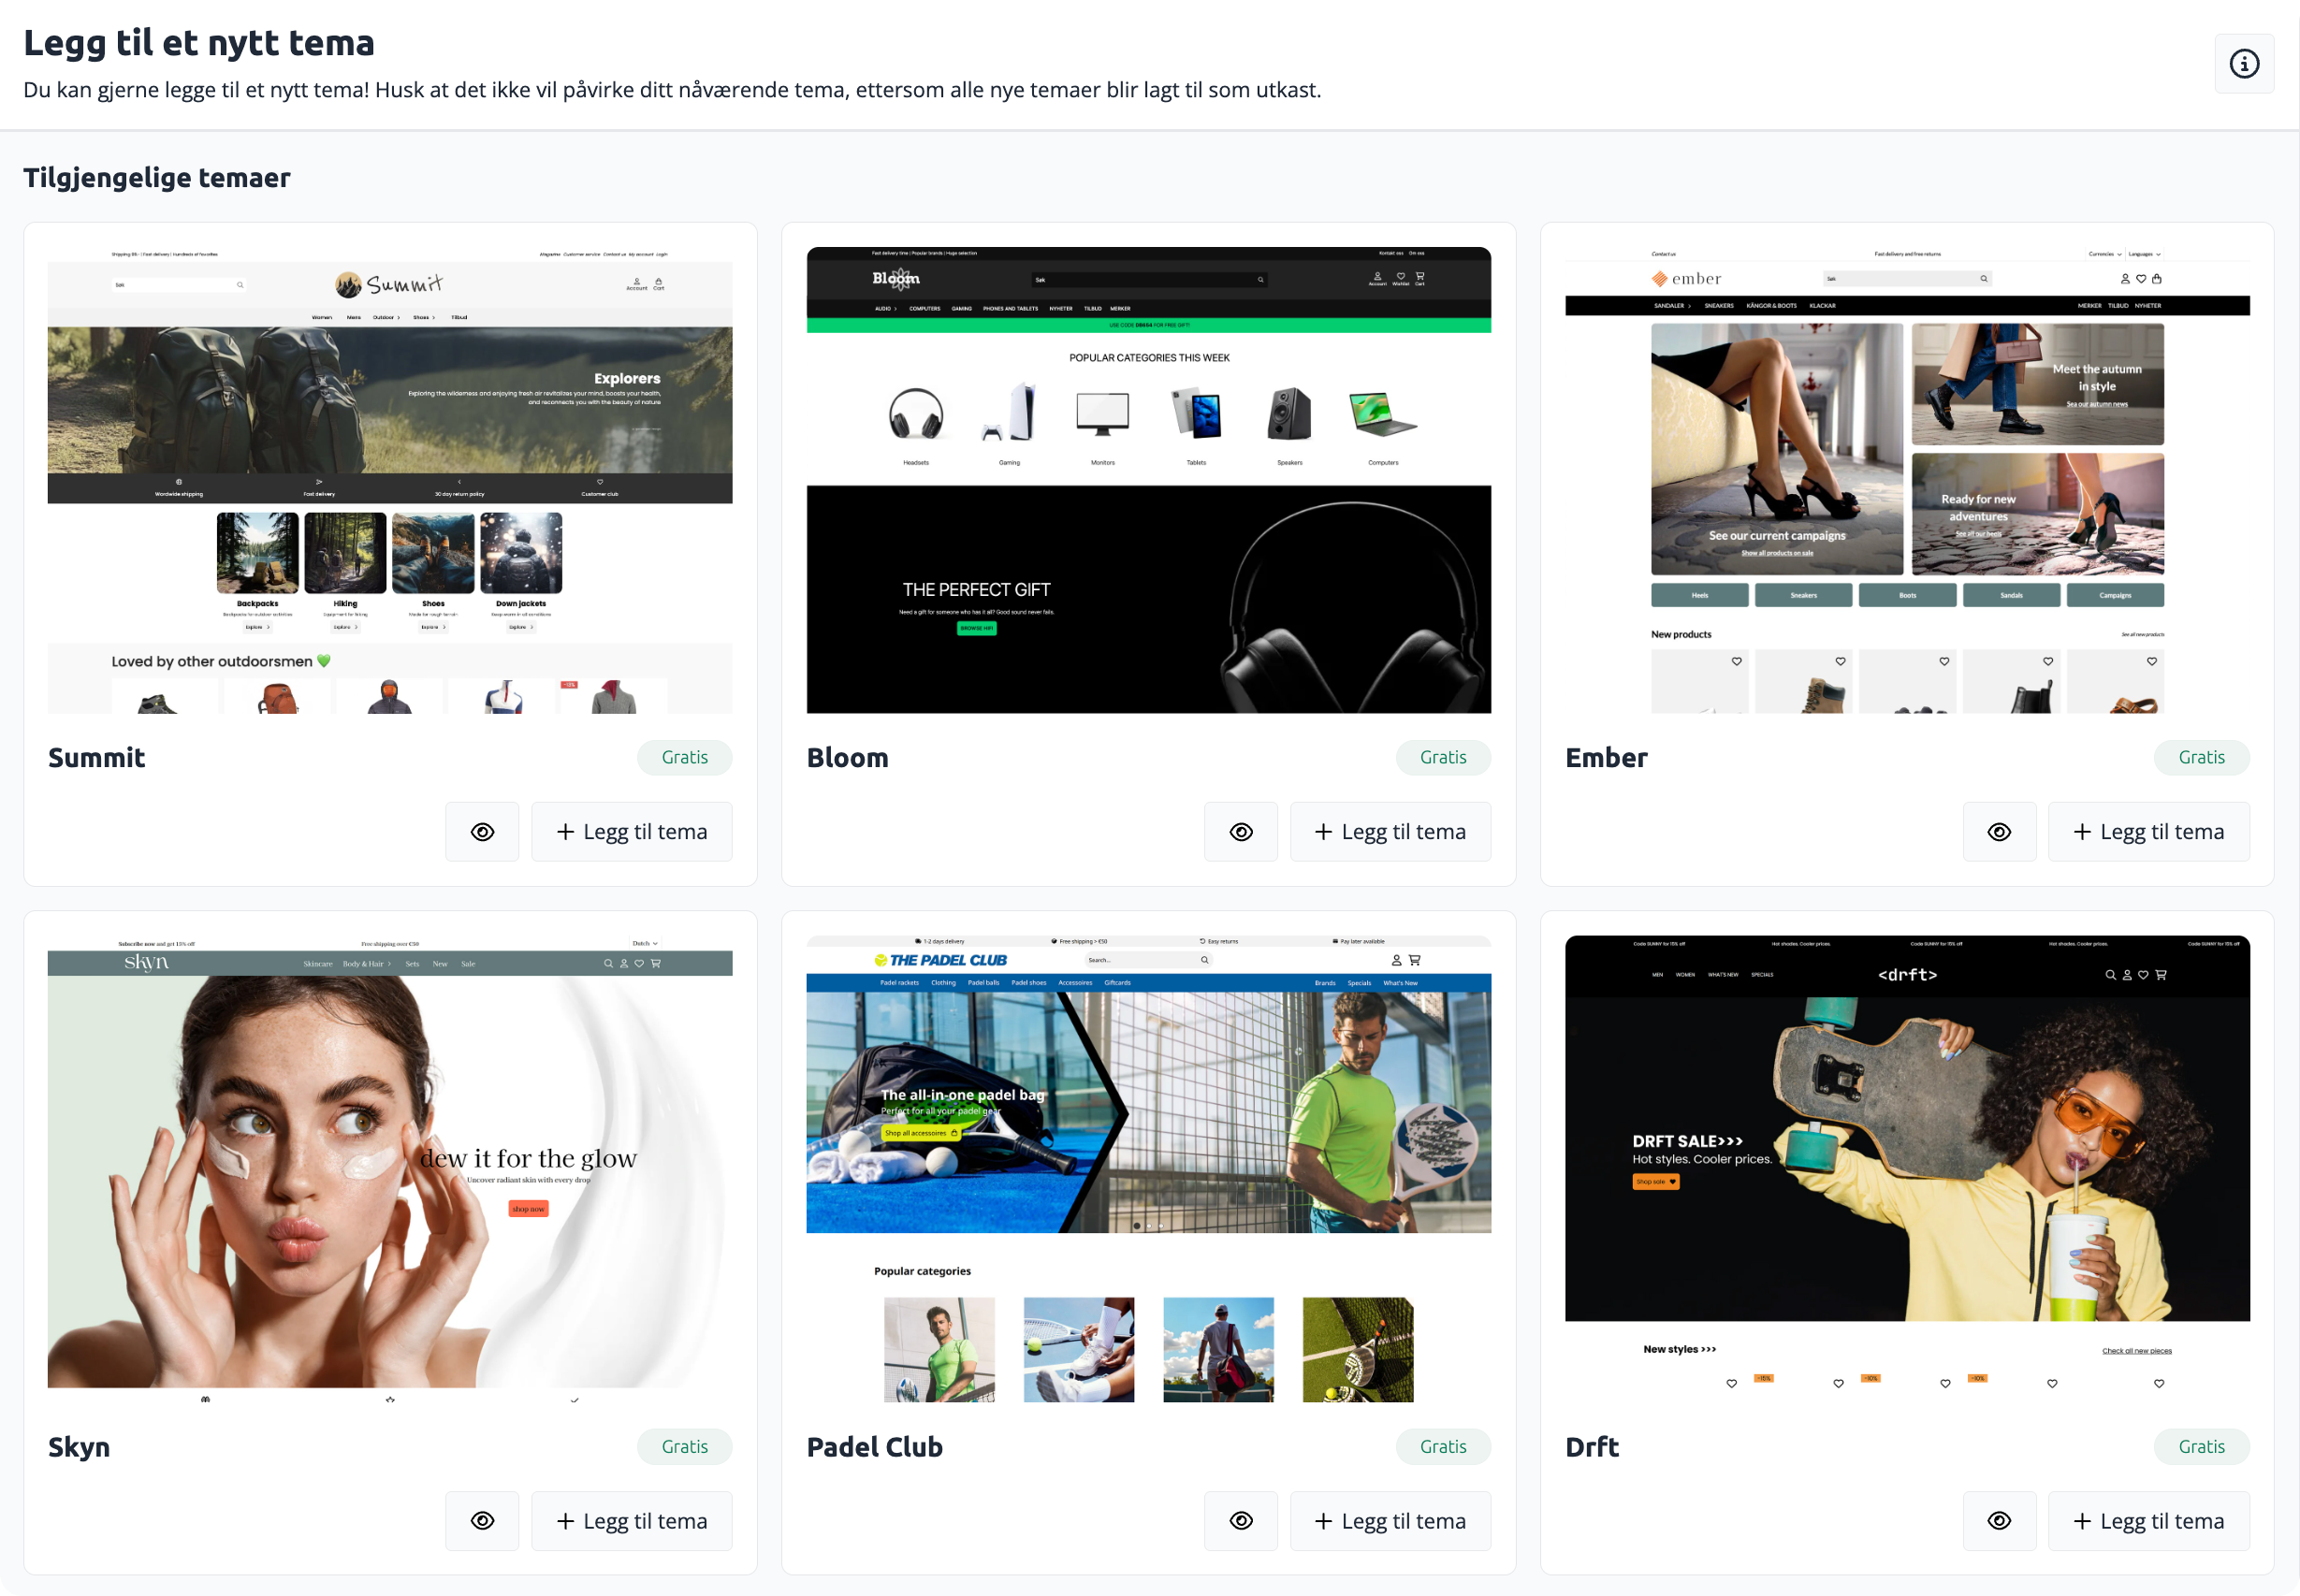Add the Skyn theme via Legg til tema
The width and height of the screenshot is (2300, 1596).
[631, 1521]
